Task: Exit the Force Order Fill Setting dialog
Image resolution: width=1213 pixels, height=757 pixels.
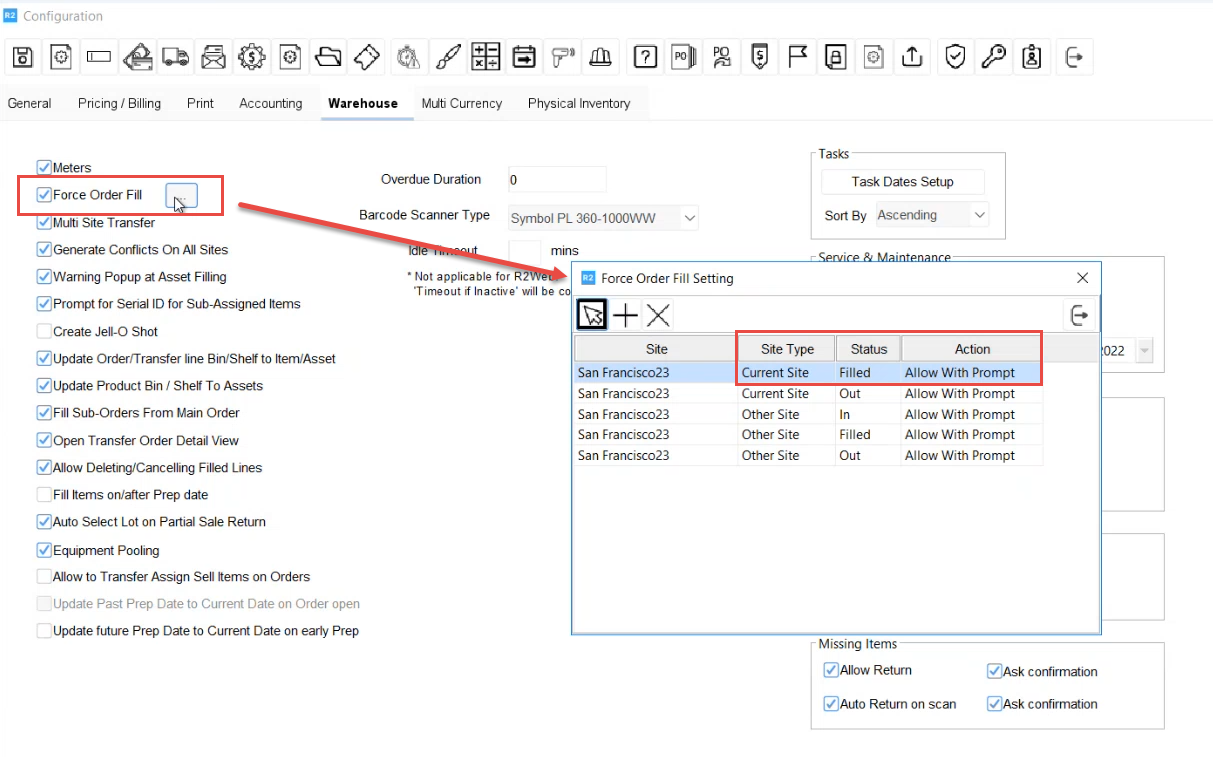Action: click(x=1079, y=316)
